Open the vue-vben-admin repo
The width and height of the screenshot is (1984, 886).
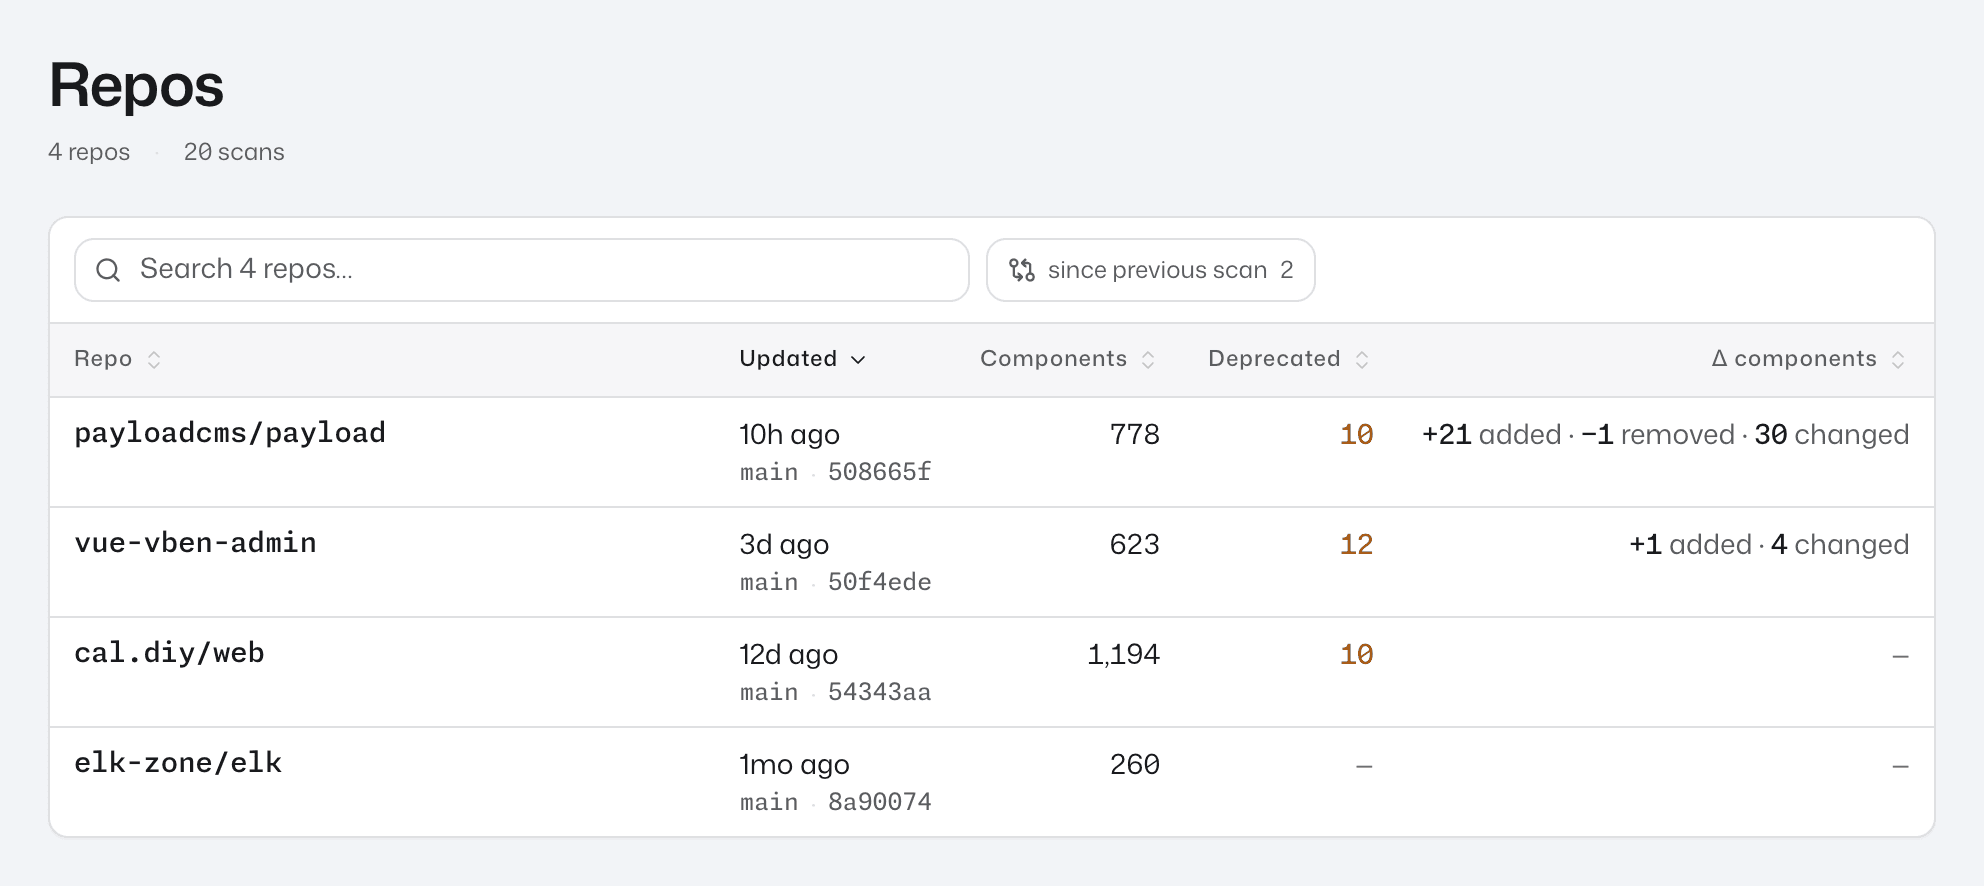(195, 543)
